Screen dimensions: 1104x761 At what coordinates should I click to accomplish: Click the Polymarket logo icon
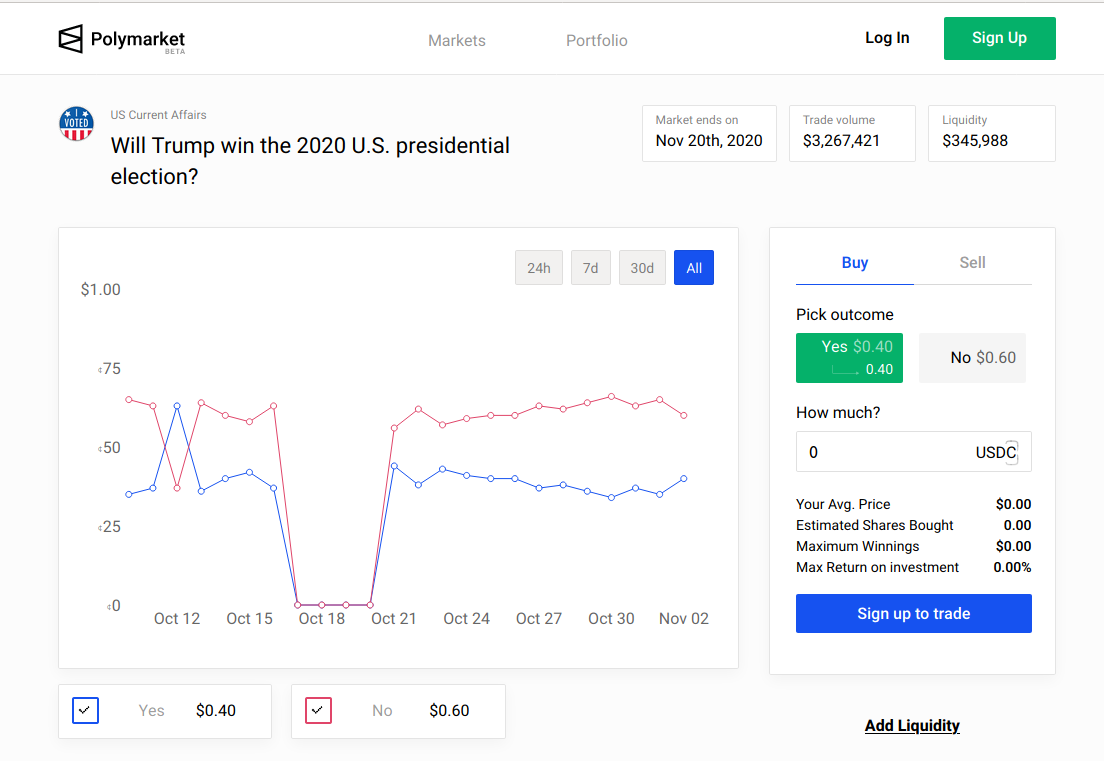(71, 39)
